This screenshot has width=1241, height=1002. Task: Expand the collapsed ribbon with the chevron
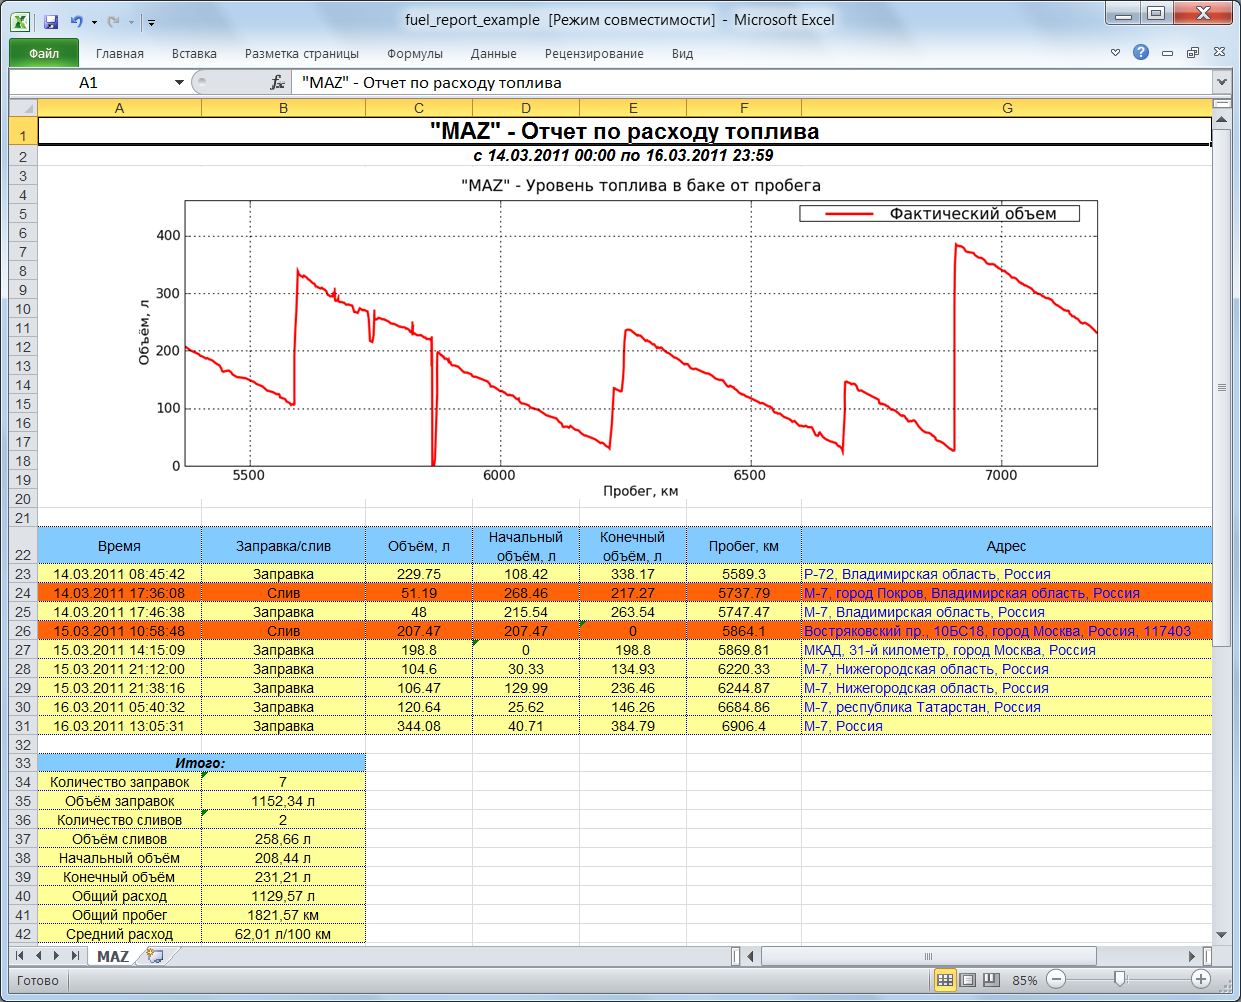pyautogui.click(x=1116, y=52)
